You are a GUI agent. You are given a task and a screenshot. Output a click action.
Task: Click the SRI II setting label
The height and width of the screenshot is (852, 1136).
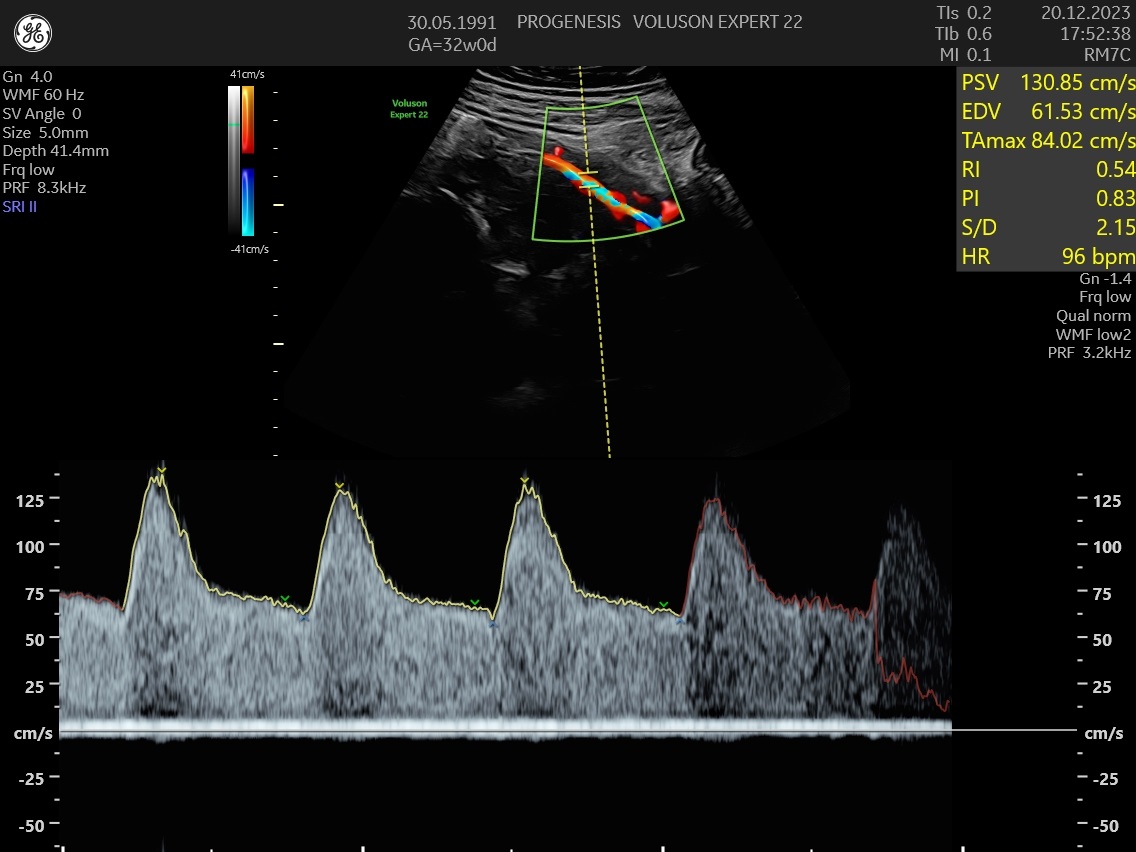(20, 206)
